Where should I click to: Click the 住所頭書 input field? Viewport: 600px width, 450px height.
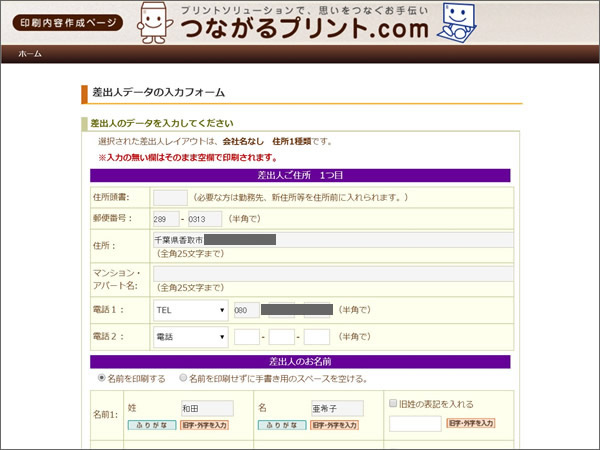click(170, 197)
